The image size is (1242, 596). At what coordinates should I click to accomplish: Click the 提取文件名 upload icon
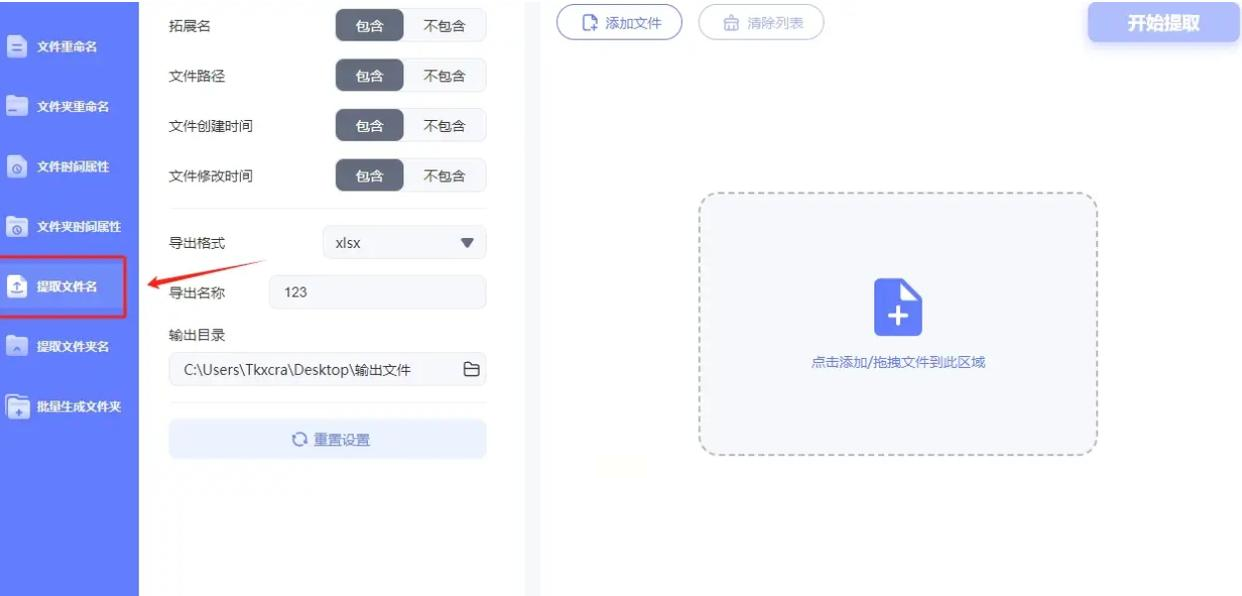tap(17, 287)
